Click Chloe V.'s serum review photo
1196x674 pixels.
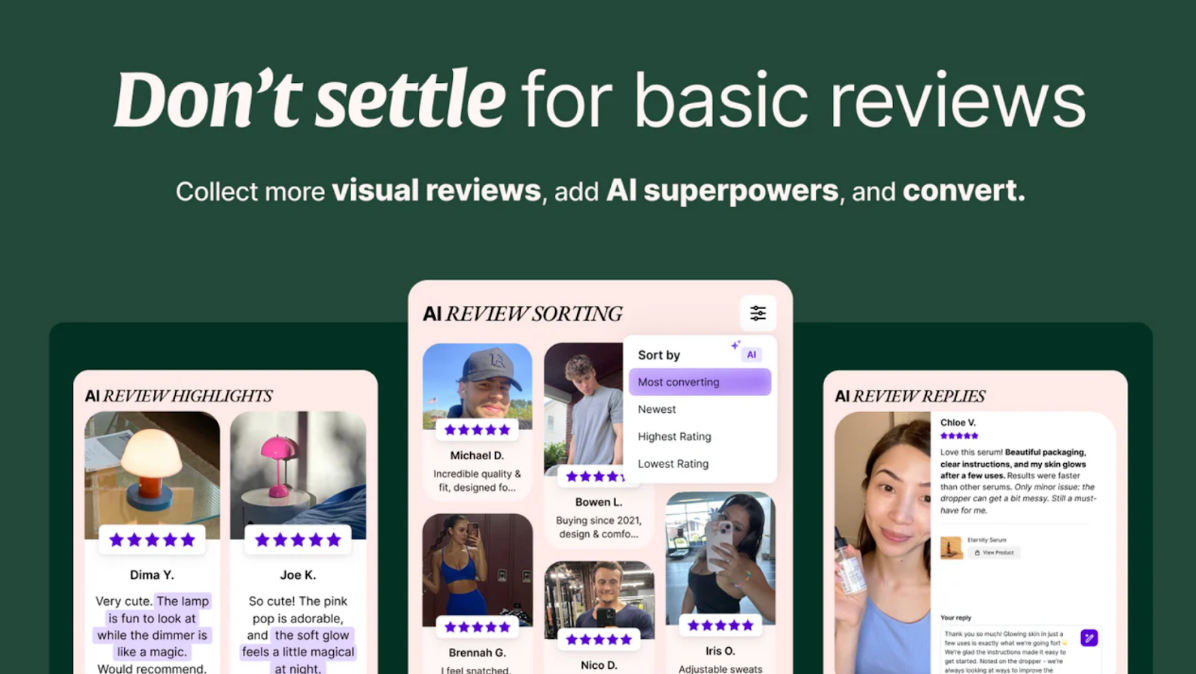point(883,543)
